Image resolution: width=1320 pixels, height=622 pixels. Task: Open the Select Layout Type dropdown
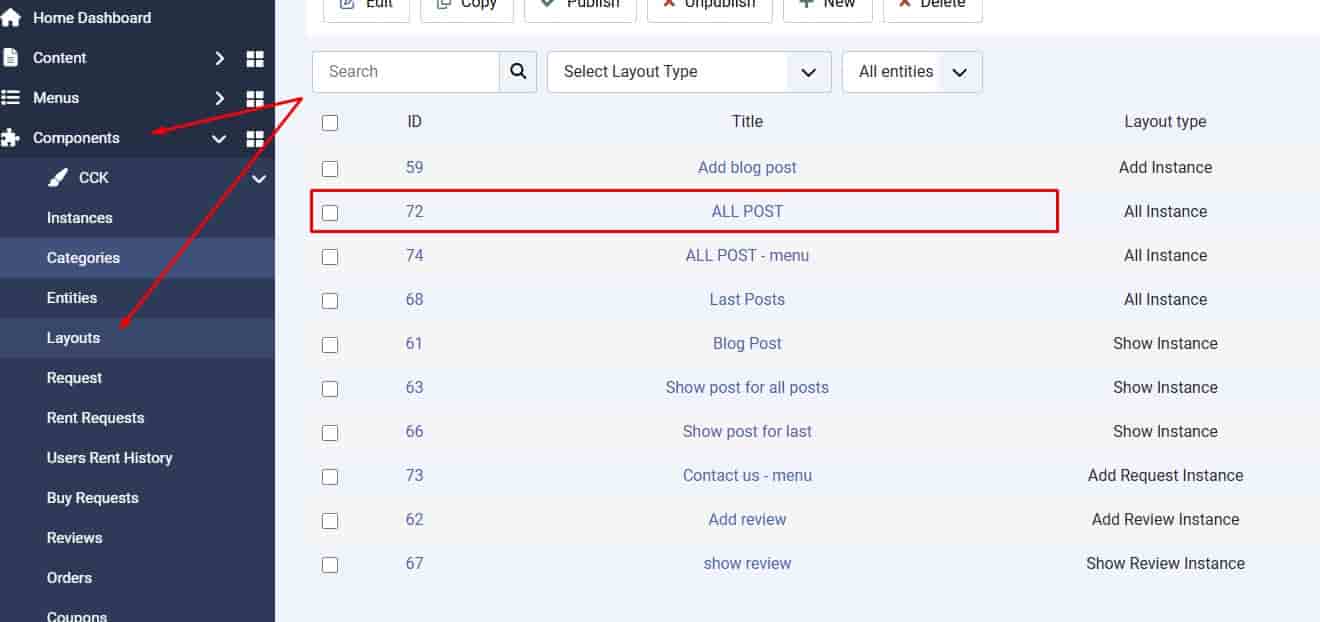click(689, 72)
